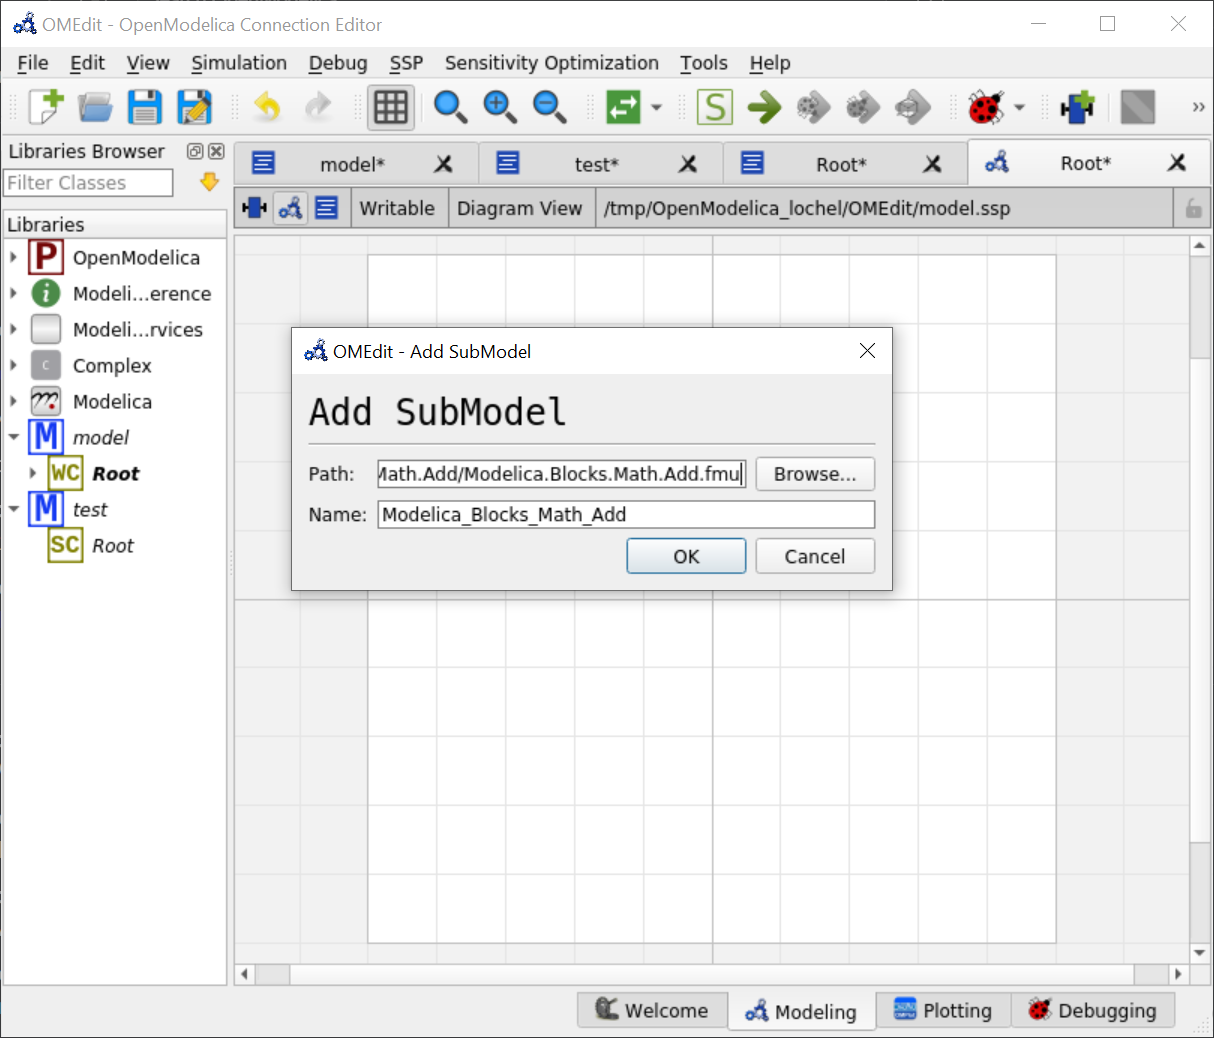This screenshot has width=1214, height=1038.
Task: Click the green re-simulate arrows icon
Action: [623, 107]
